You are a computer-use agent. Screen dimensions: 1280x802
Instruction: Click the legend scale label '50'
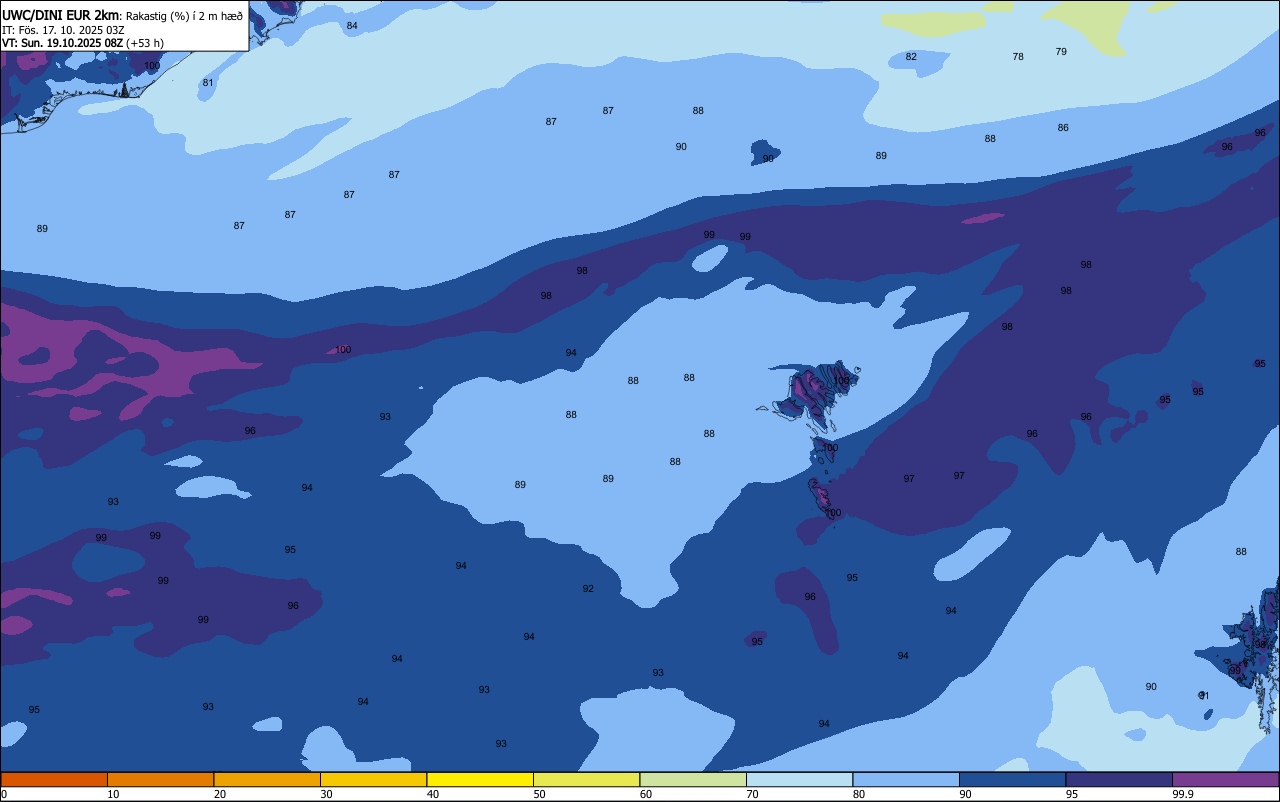[x=539, y=794]
